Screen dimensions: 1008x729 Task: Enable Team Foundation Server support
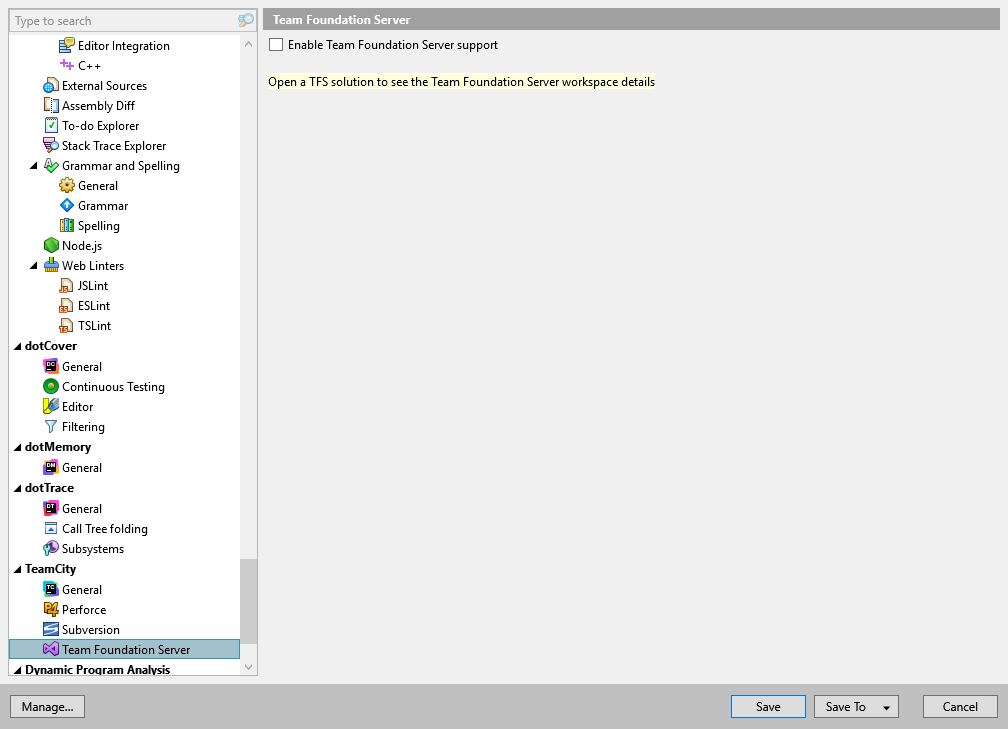(x=275, y=44)
